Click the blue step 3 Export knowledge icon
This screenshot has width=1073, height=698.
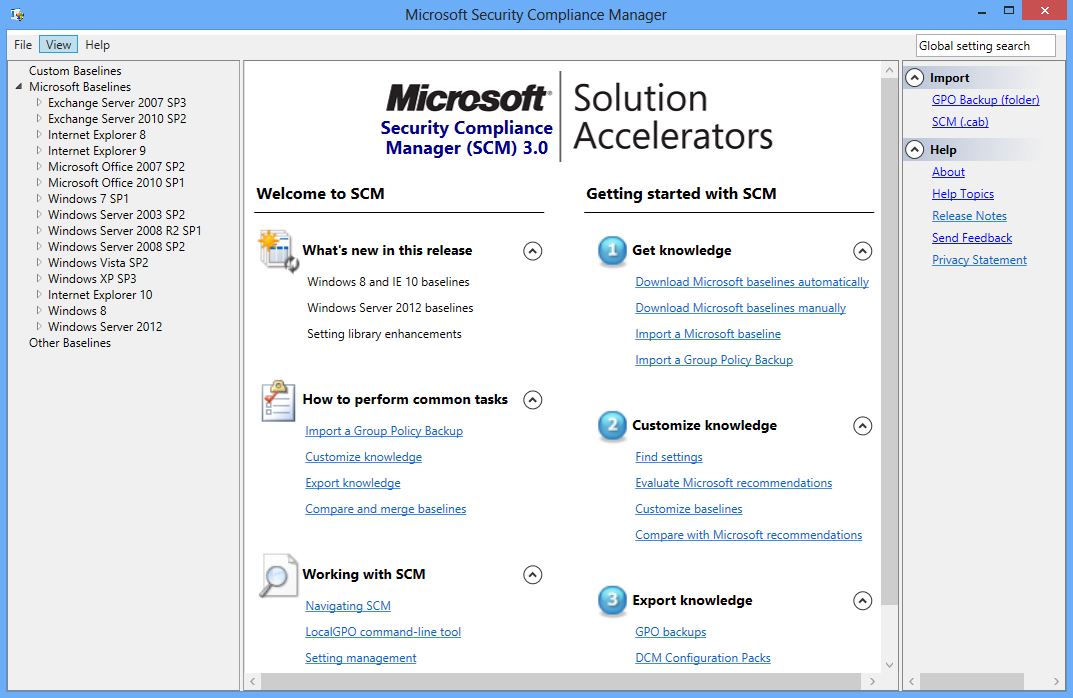click(612, 600)
